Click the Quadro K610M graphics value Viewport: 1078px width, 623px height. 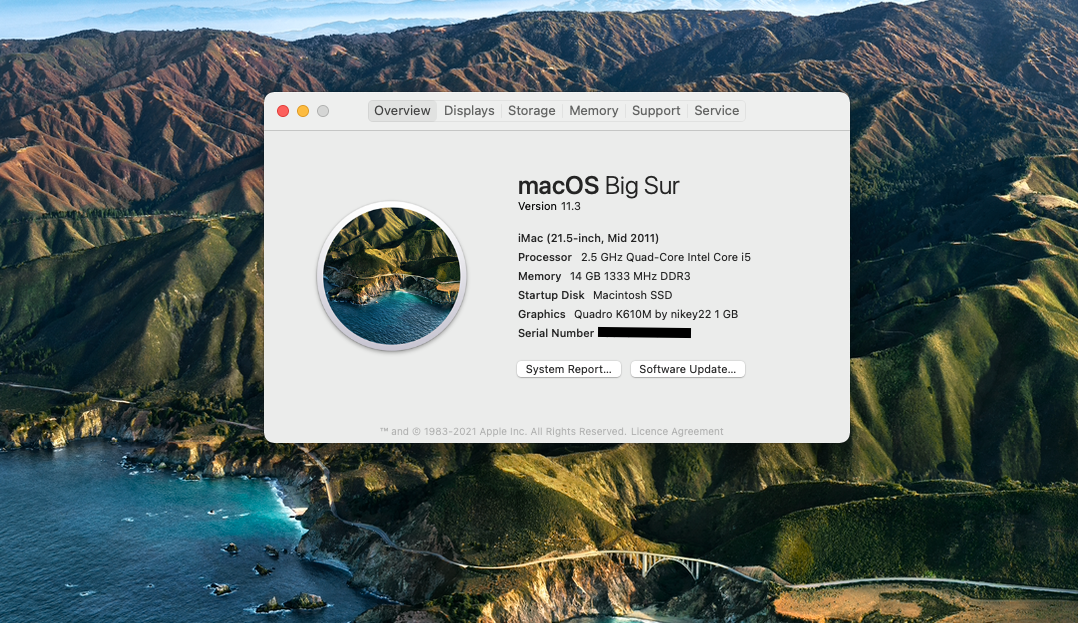tap(656, 314)
